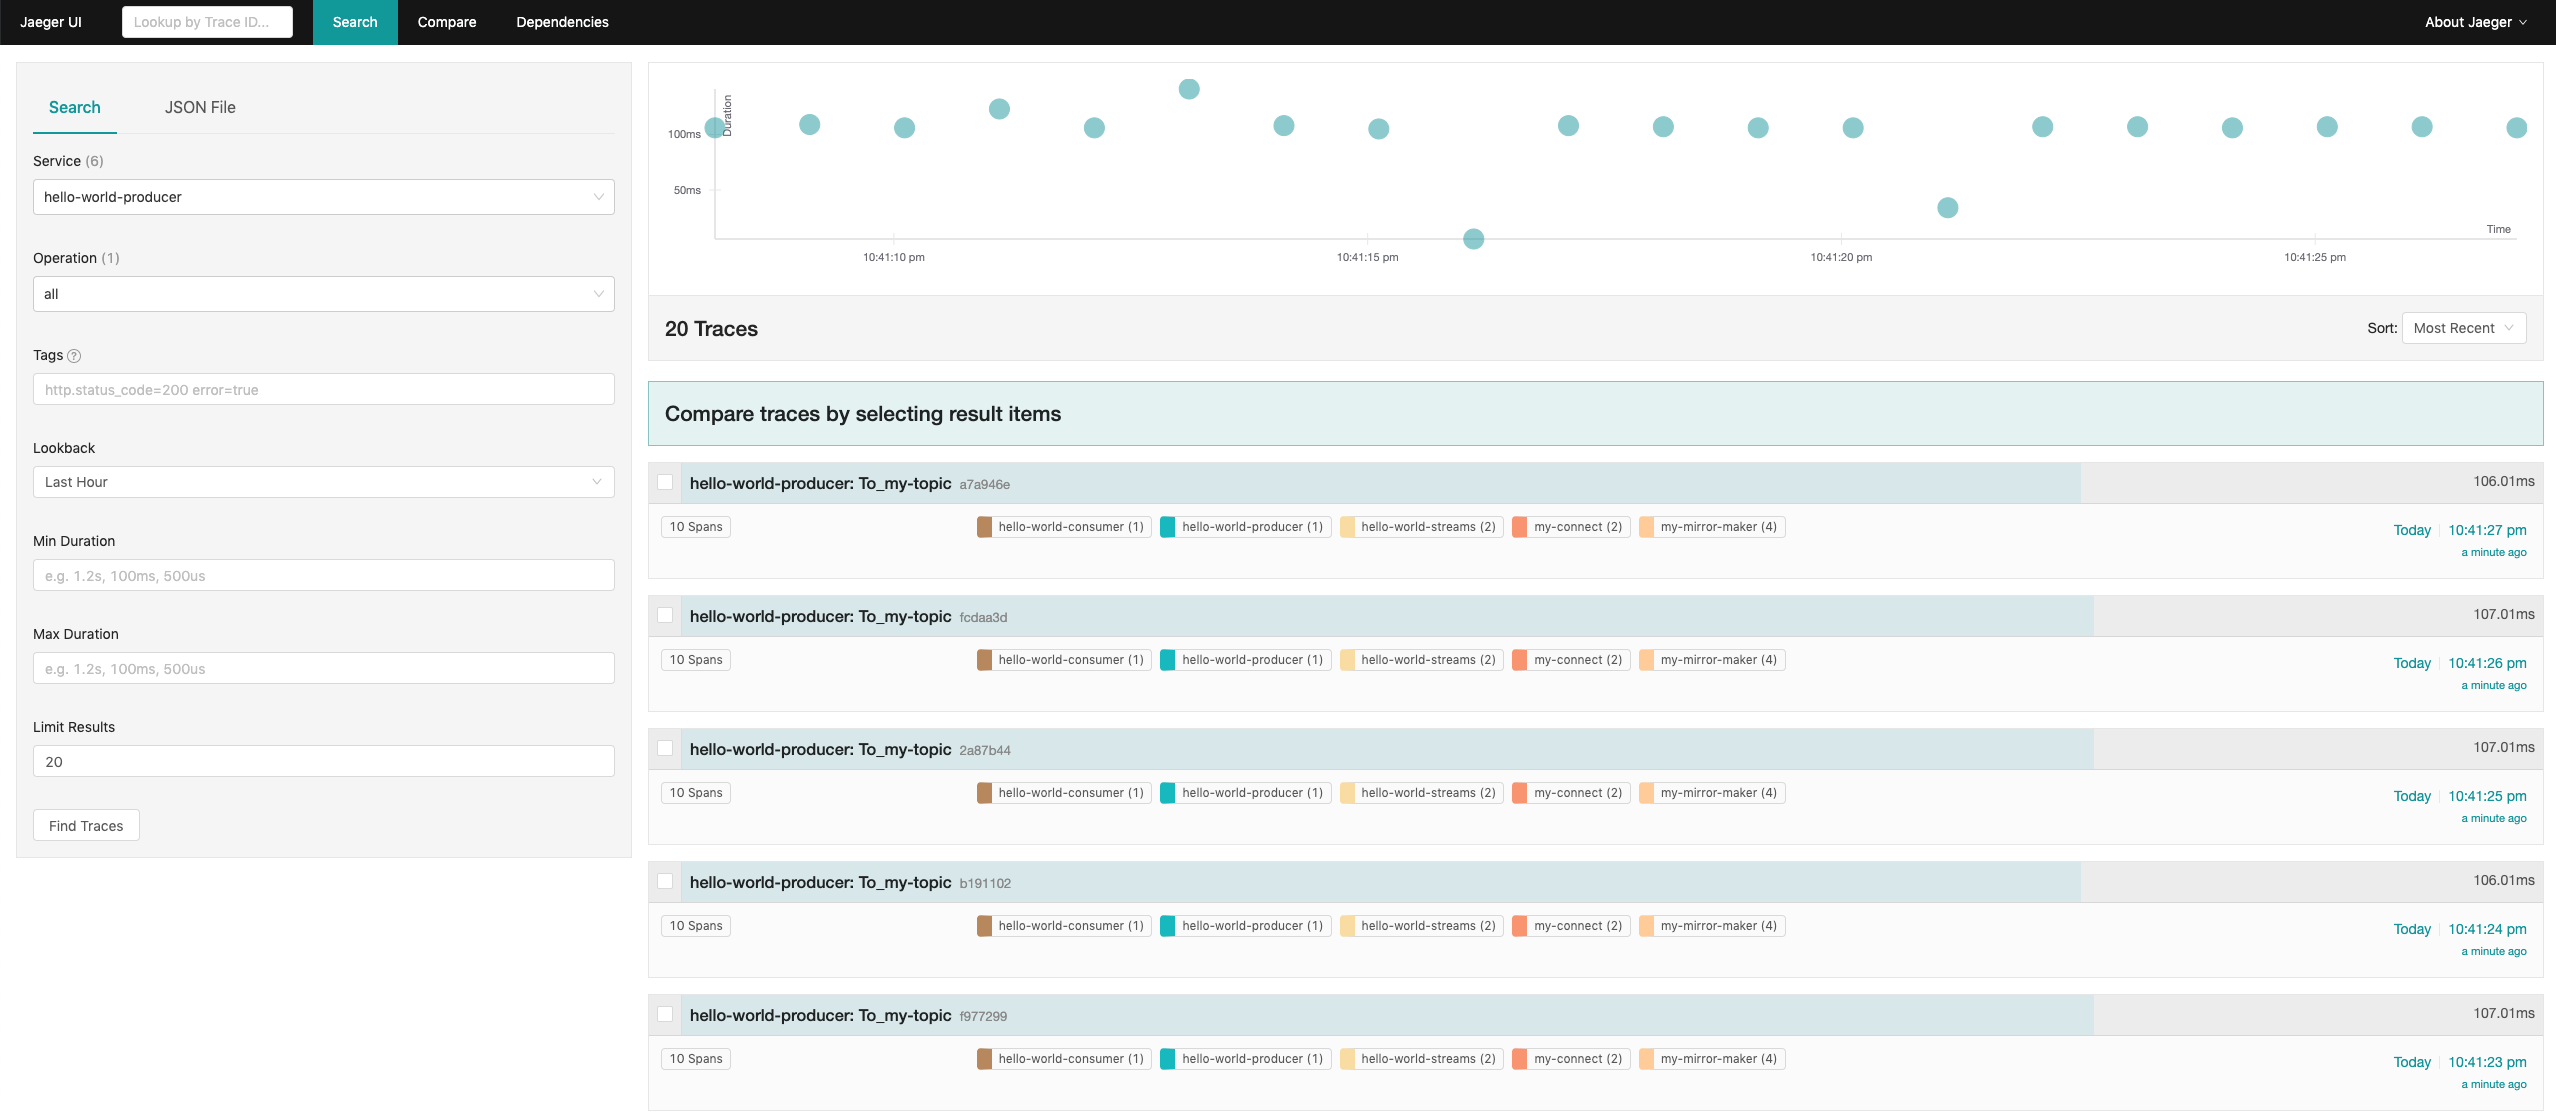Click the 10:41:27 pm timestamp
This screenshot has width=2556, height=1116.
pos(2487,530)
